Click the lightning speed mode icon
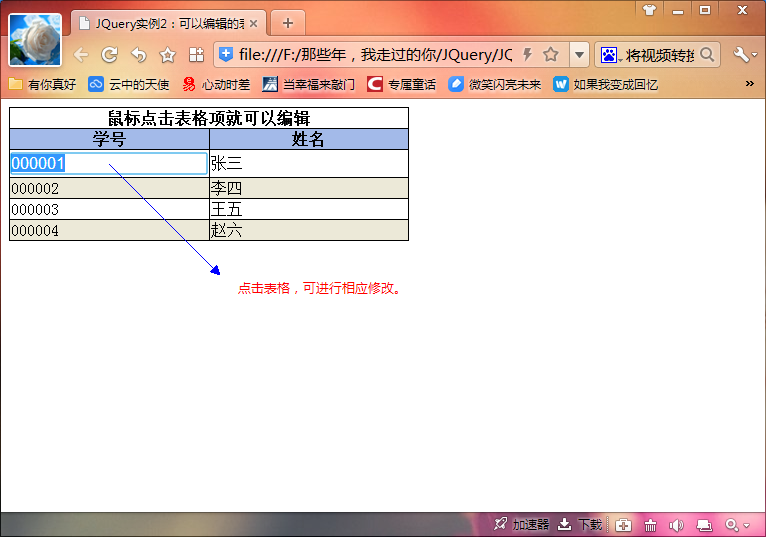 (x=528, y=54)
